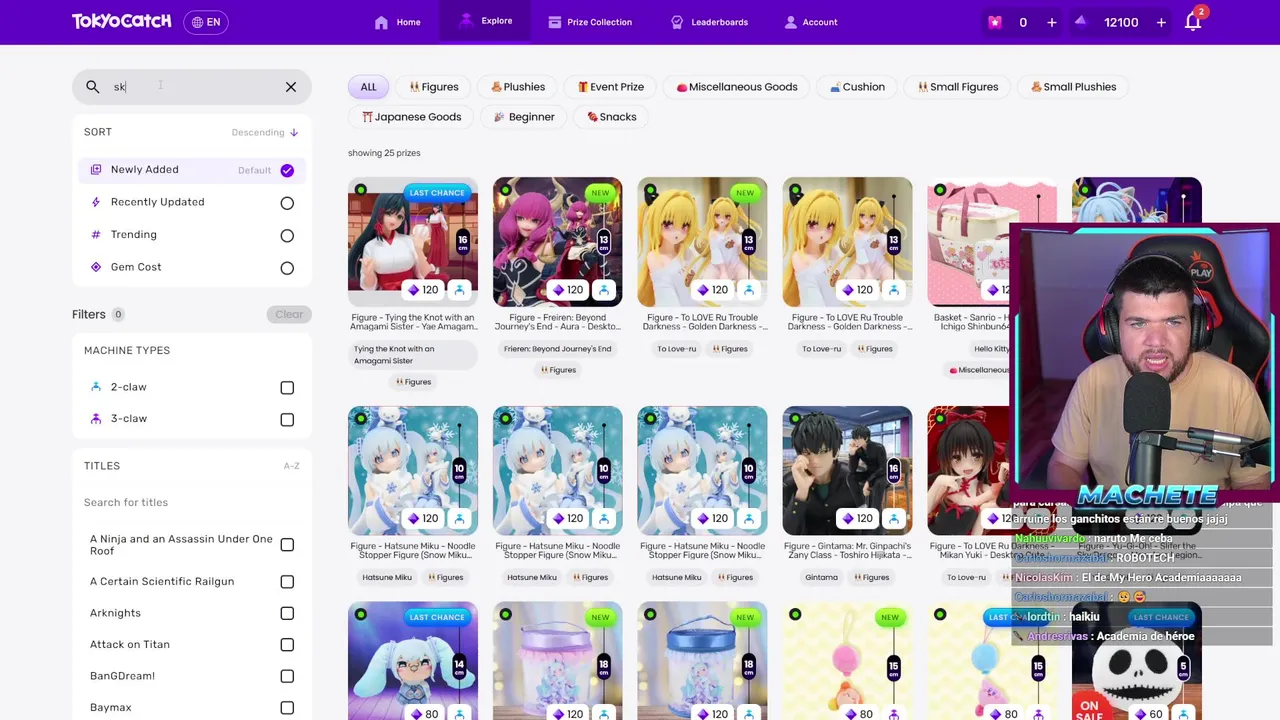
Task: Open the Yae Amagami figure thumbnail
Action: coord(413,242)
